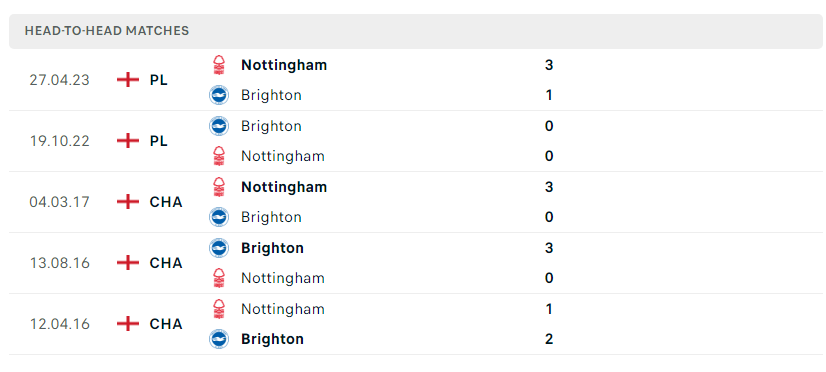Click Brighton crest in 19.10.22 match

click(x=219, y=126)
